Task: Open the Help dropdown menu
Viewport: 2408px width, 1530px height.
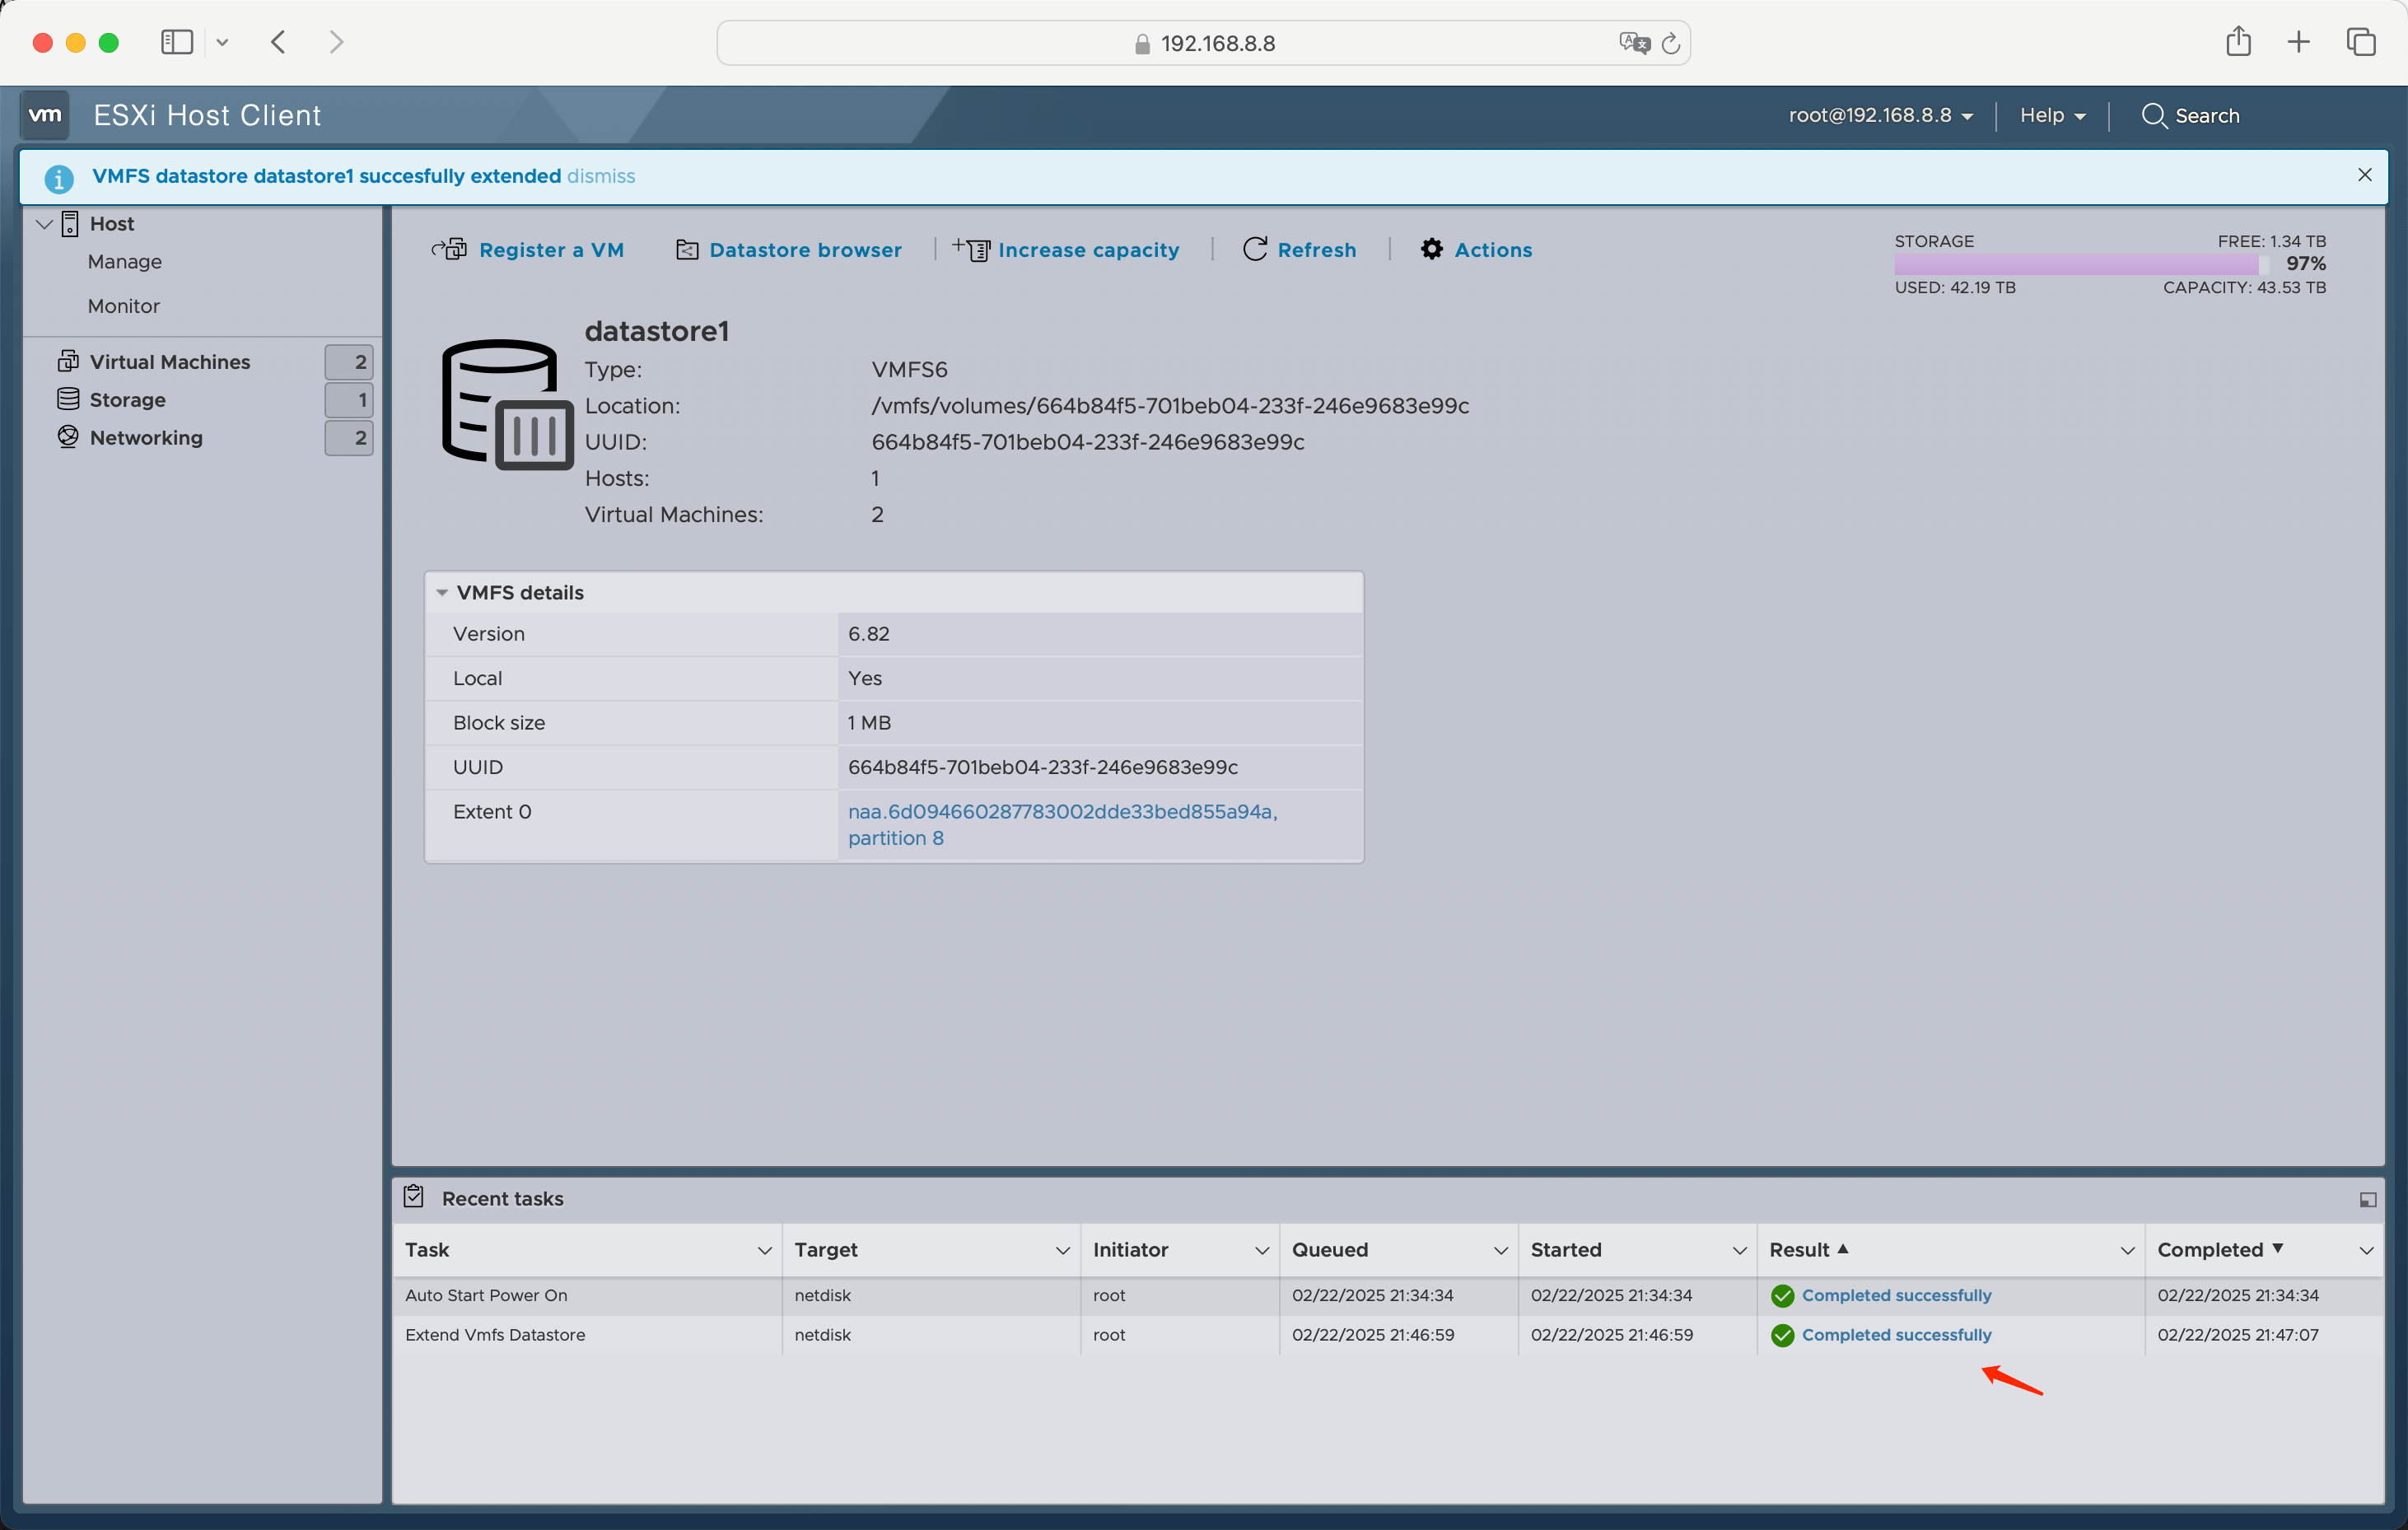Action: tap(2052, 116)
